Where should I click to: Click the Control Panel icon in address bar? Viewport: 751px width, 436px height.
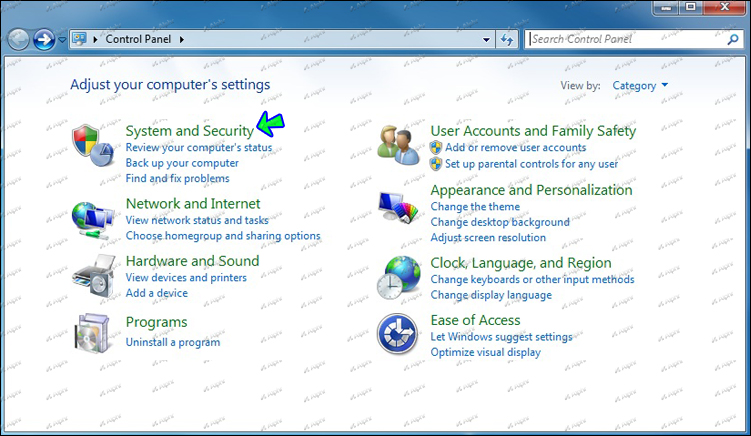[x=80, y=39]
